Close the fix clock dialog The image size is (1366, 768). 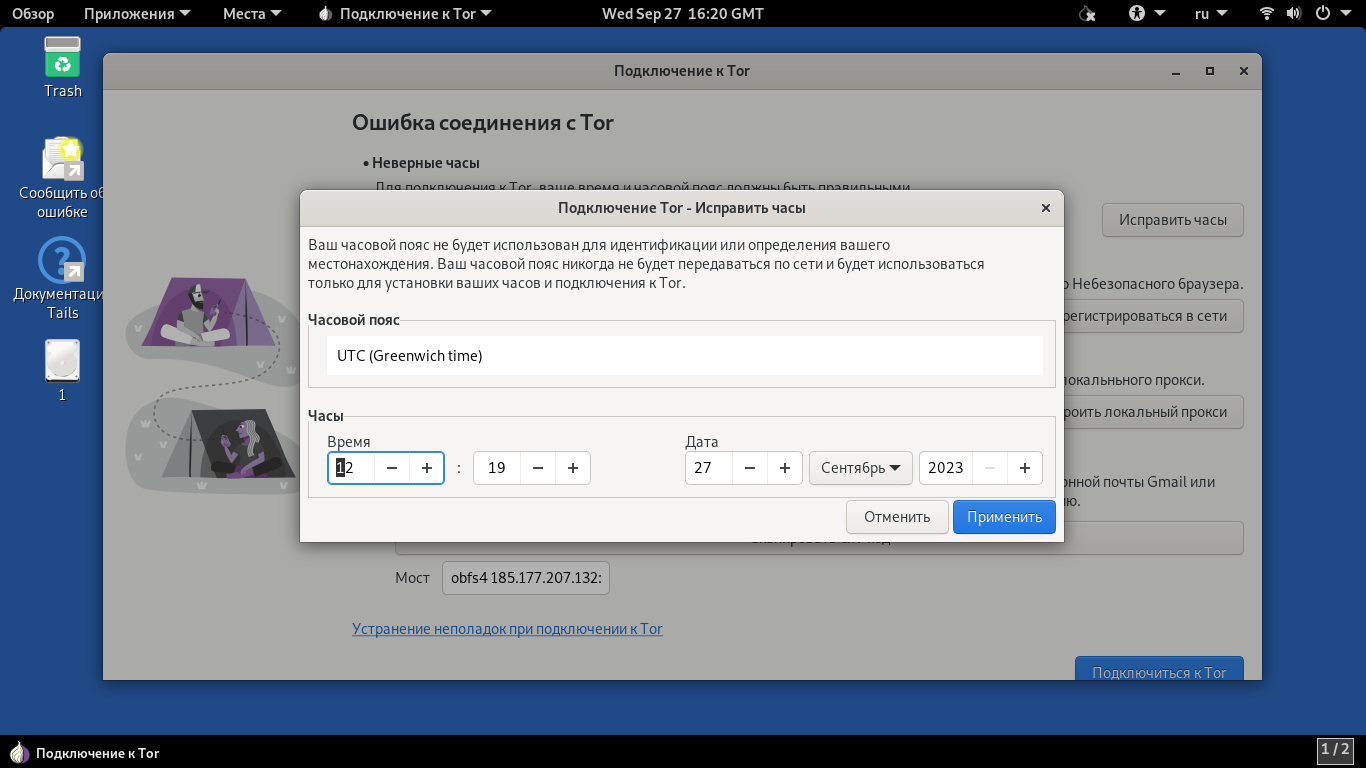coord(1046,208)
